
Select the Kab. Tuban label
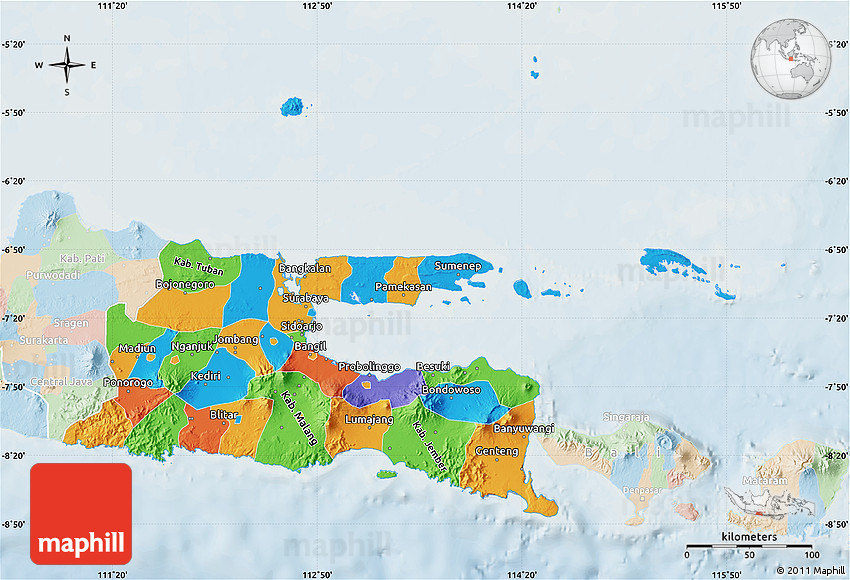199,267
